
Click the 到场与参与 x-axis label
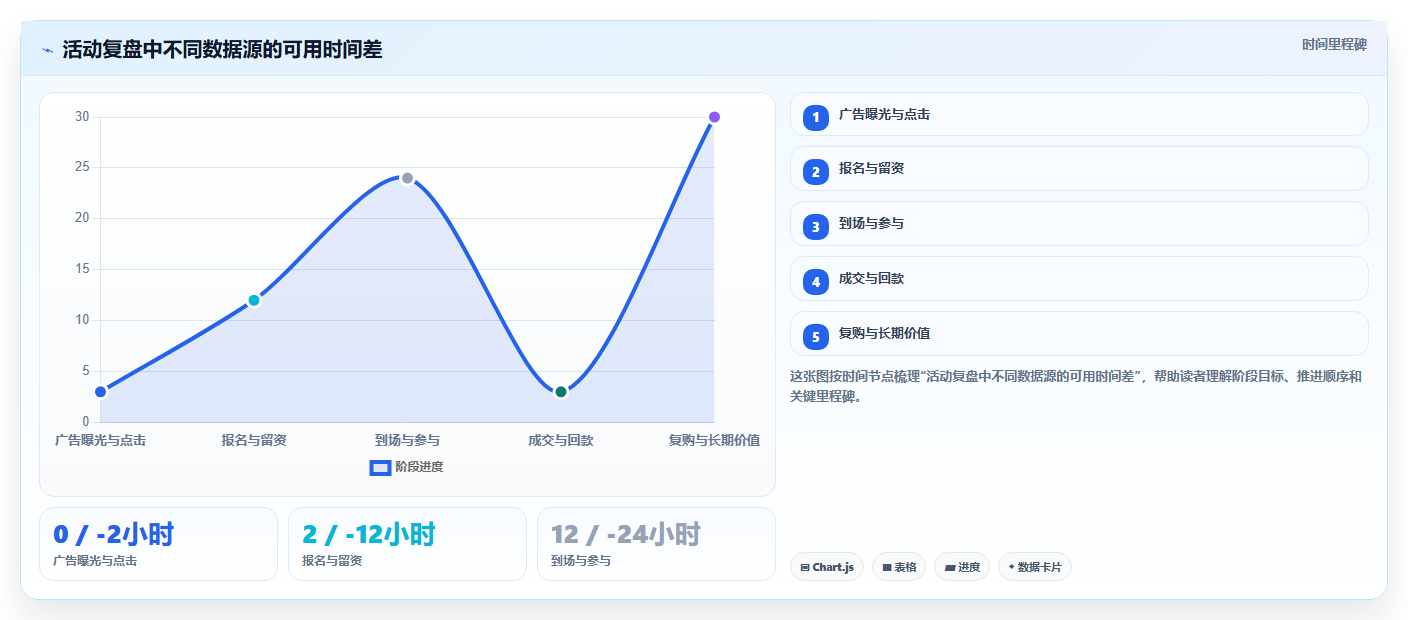407,440
